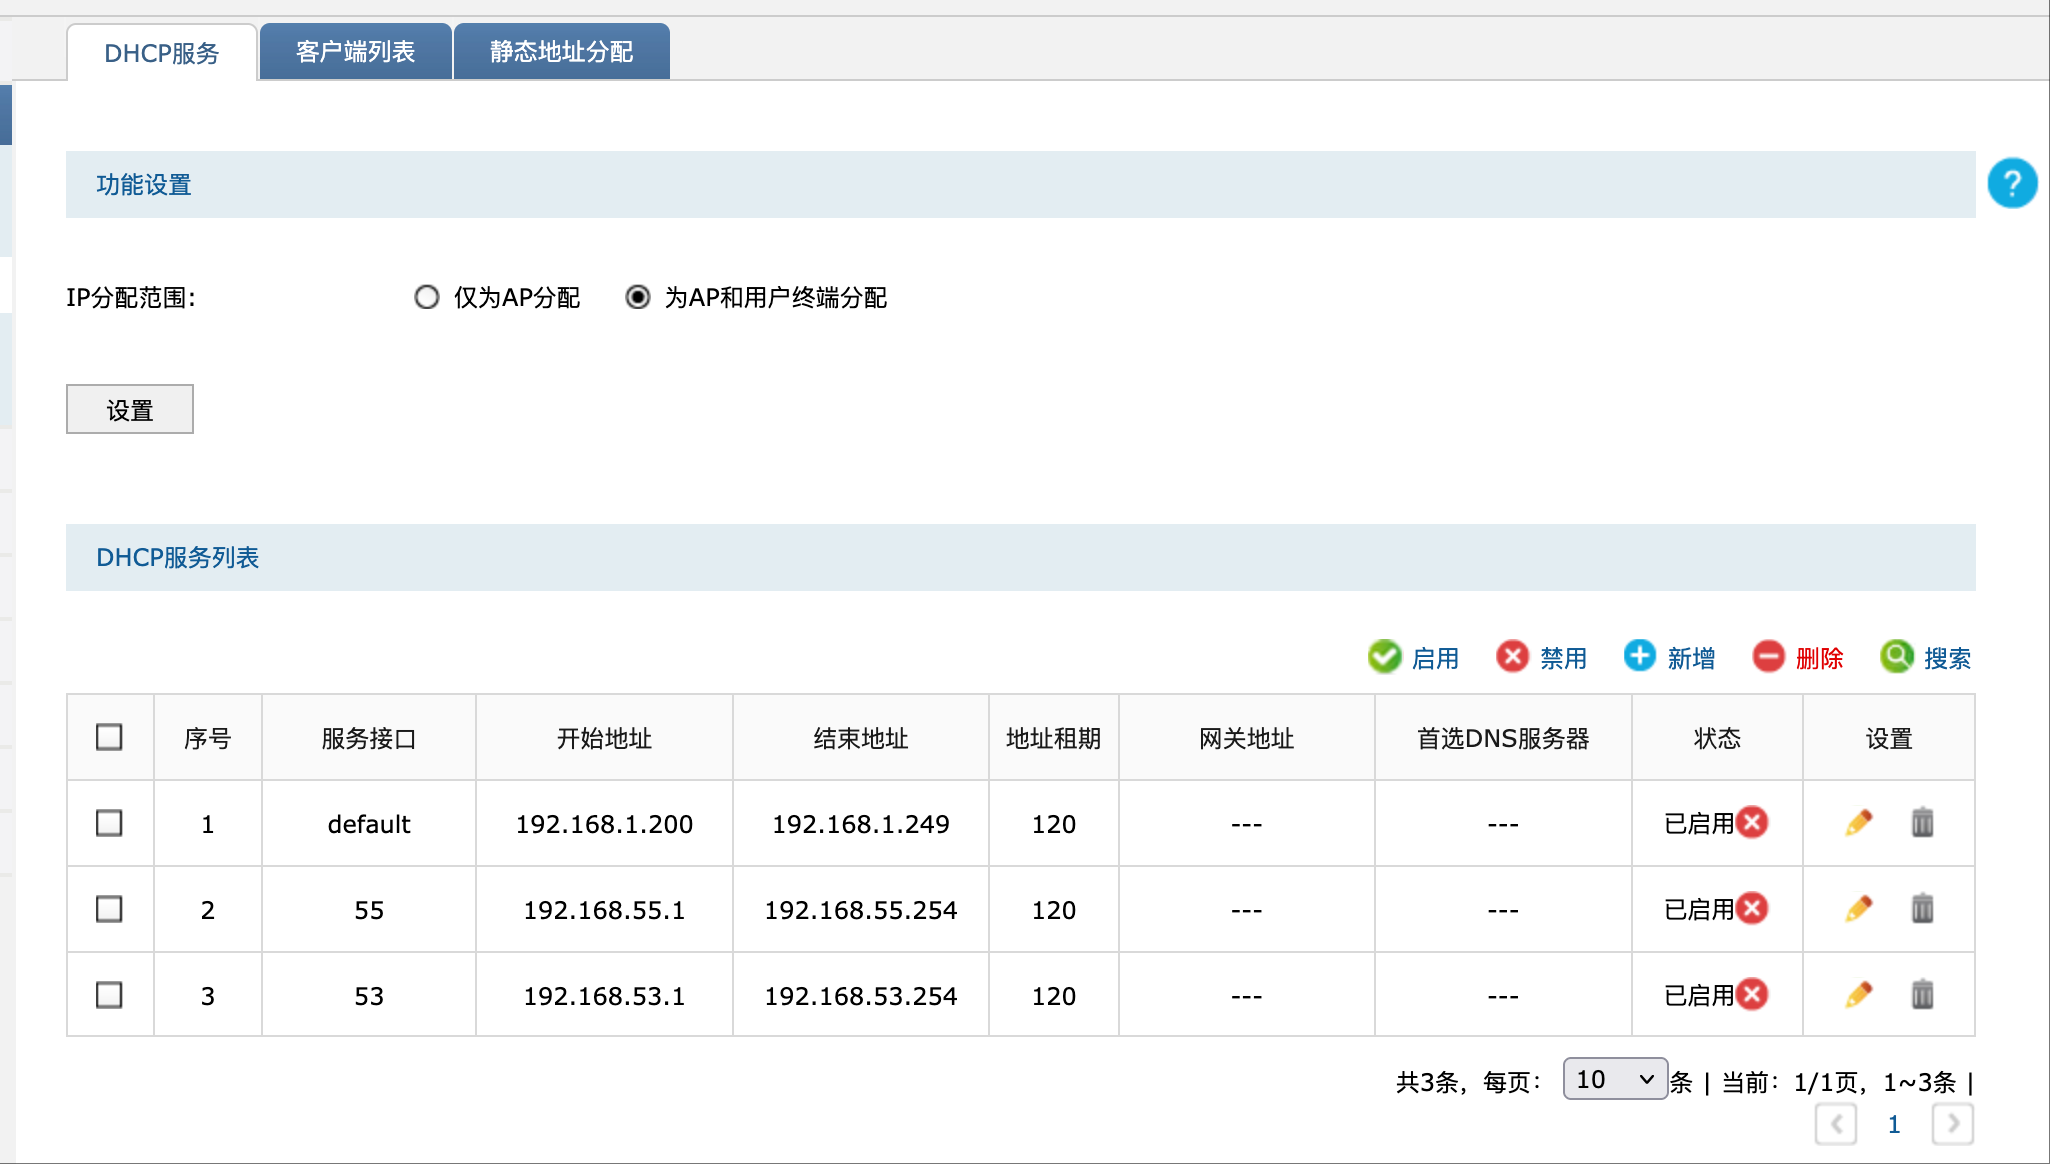This screenshot has width=2050, height=1164.
Task: Click the start address 192.168.53.1 cell
Action: (604, 996)
